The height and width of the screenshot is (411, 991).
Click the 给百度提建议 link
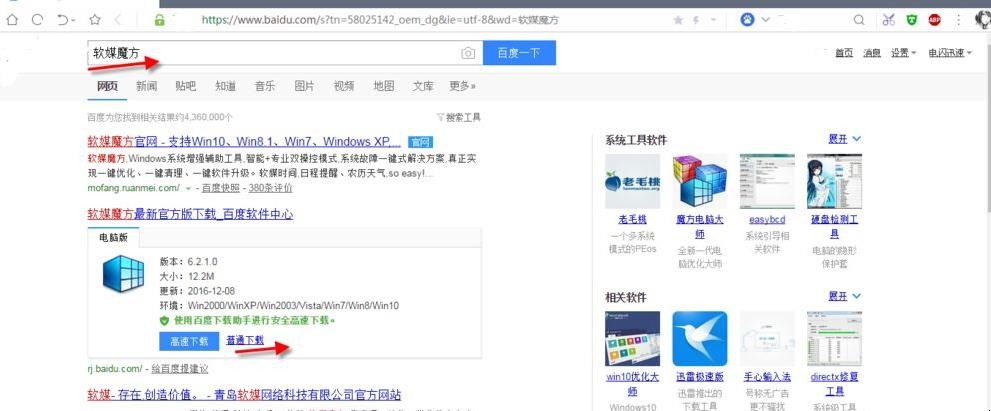point(179,368)
